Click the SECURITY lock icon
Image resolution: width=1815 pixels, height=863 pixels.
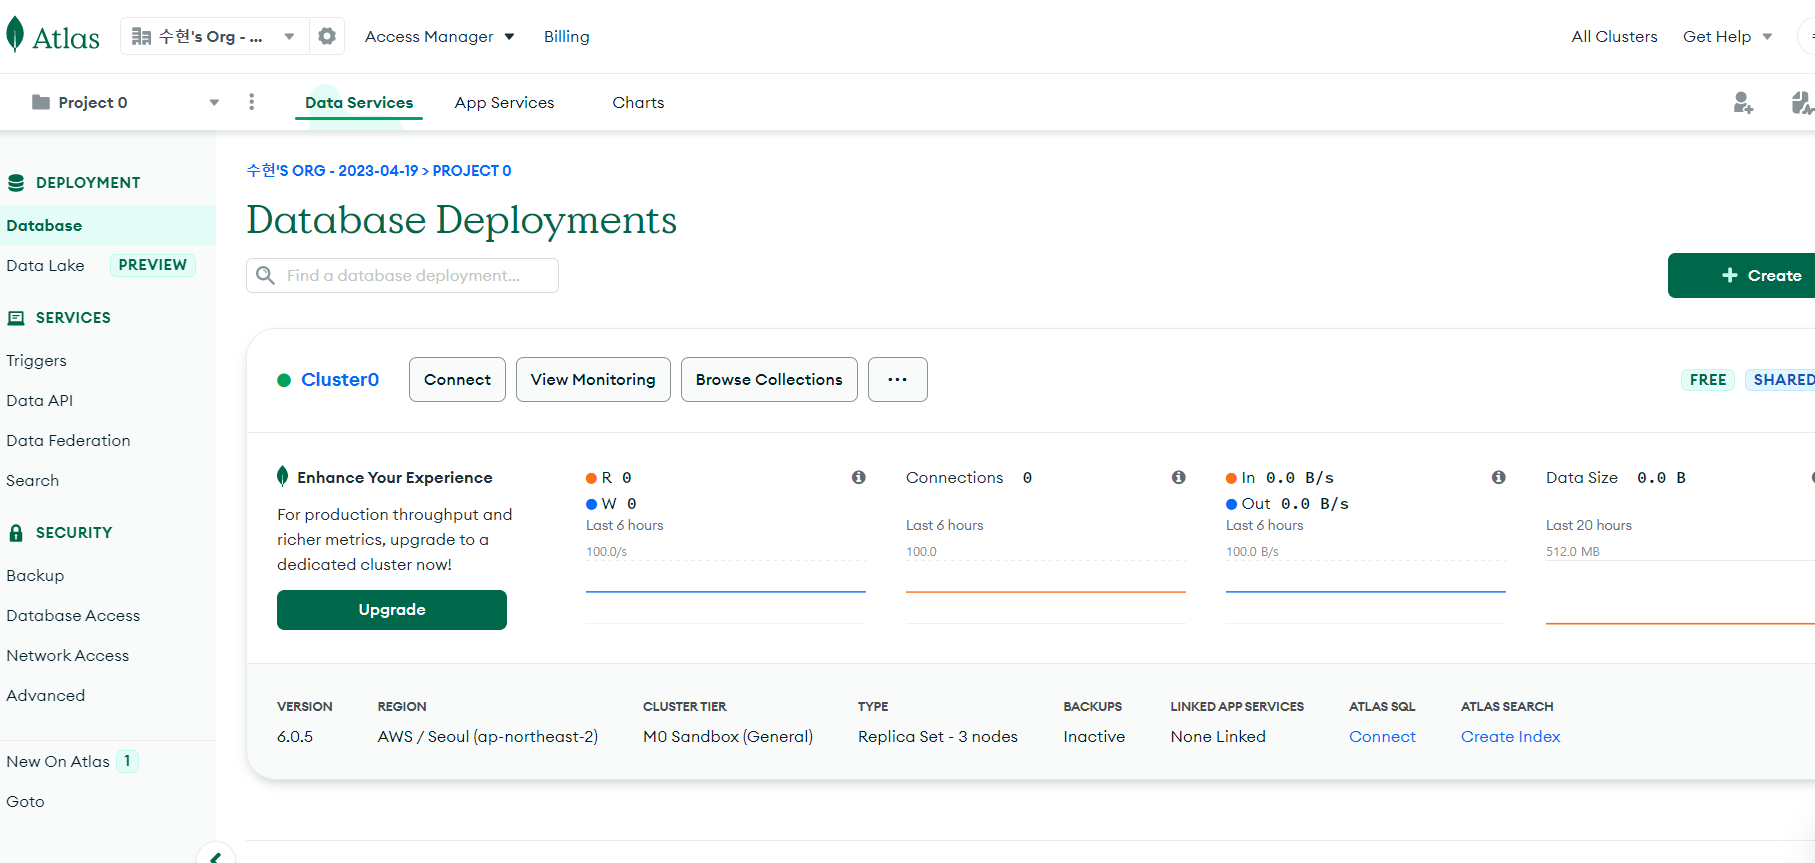coord(16,533)
